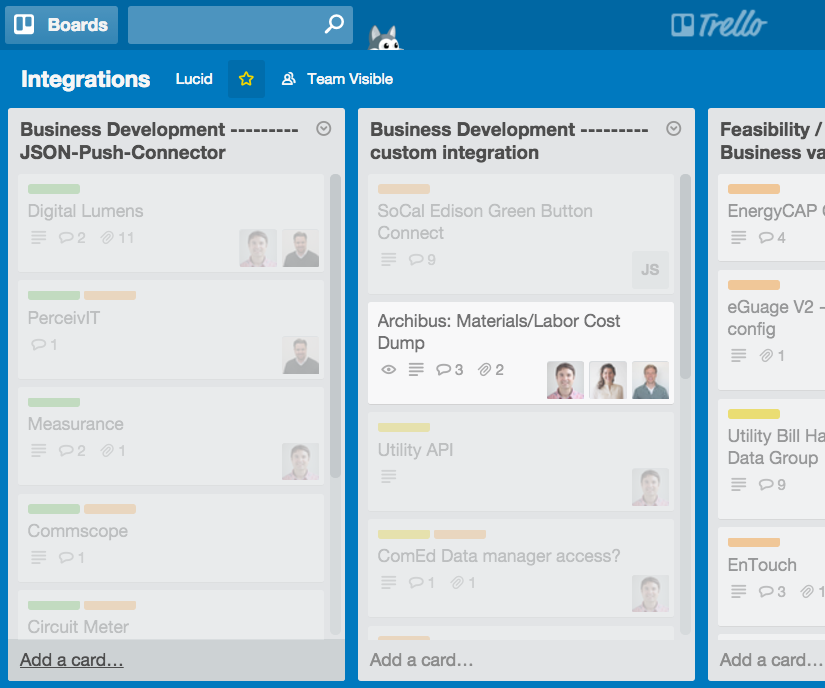
Task: Open the EnTouch card
Action: tap(771, 576)
